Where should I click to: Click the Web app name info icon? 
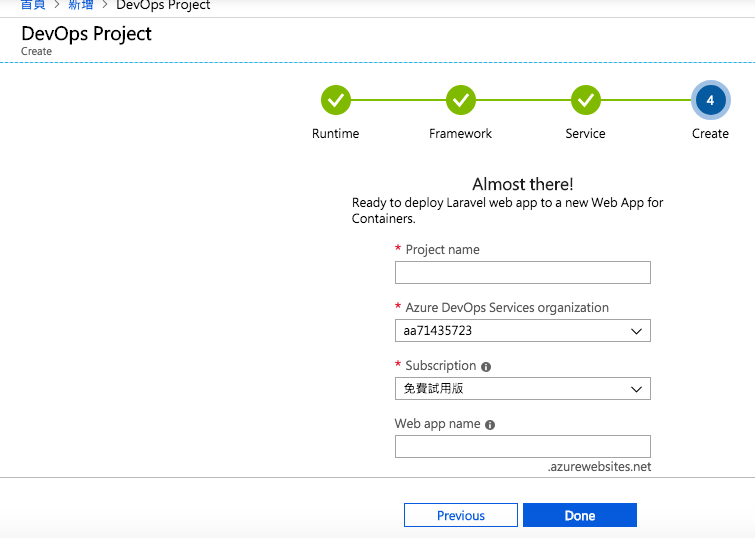(x=490, y=425)
